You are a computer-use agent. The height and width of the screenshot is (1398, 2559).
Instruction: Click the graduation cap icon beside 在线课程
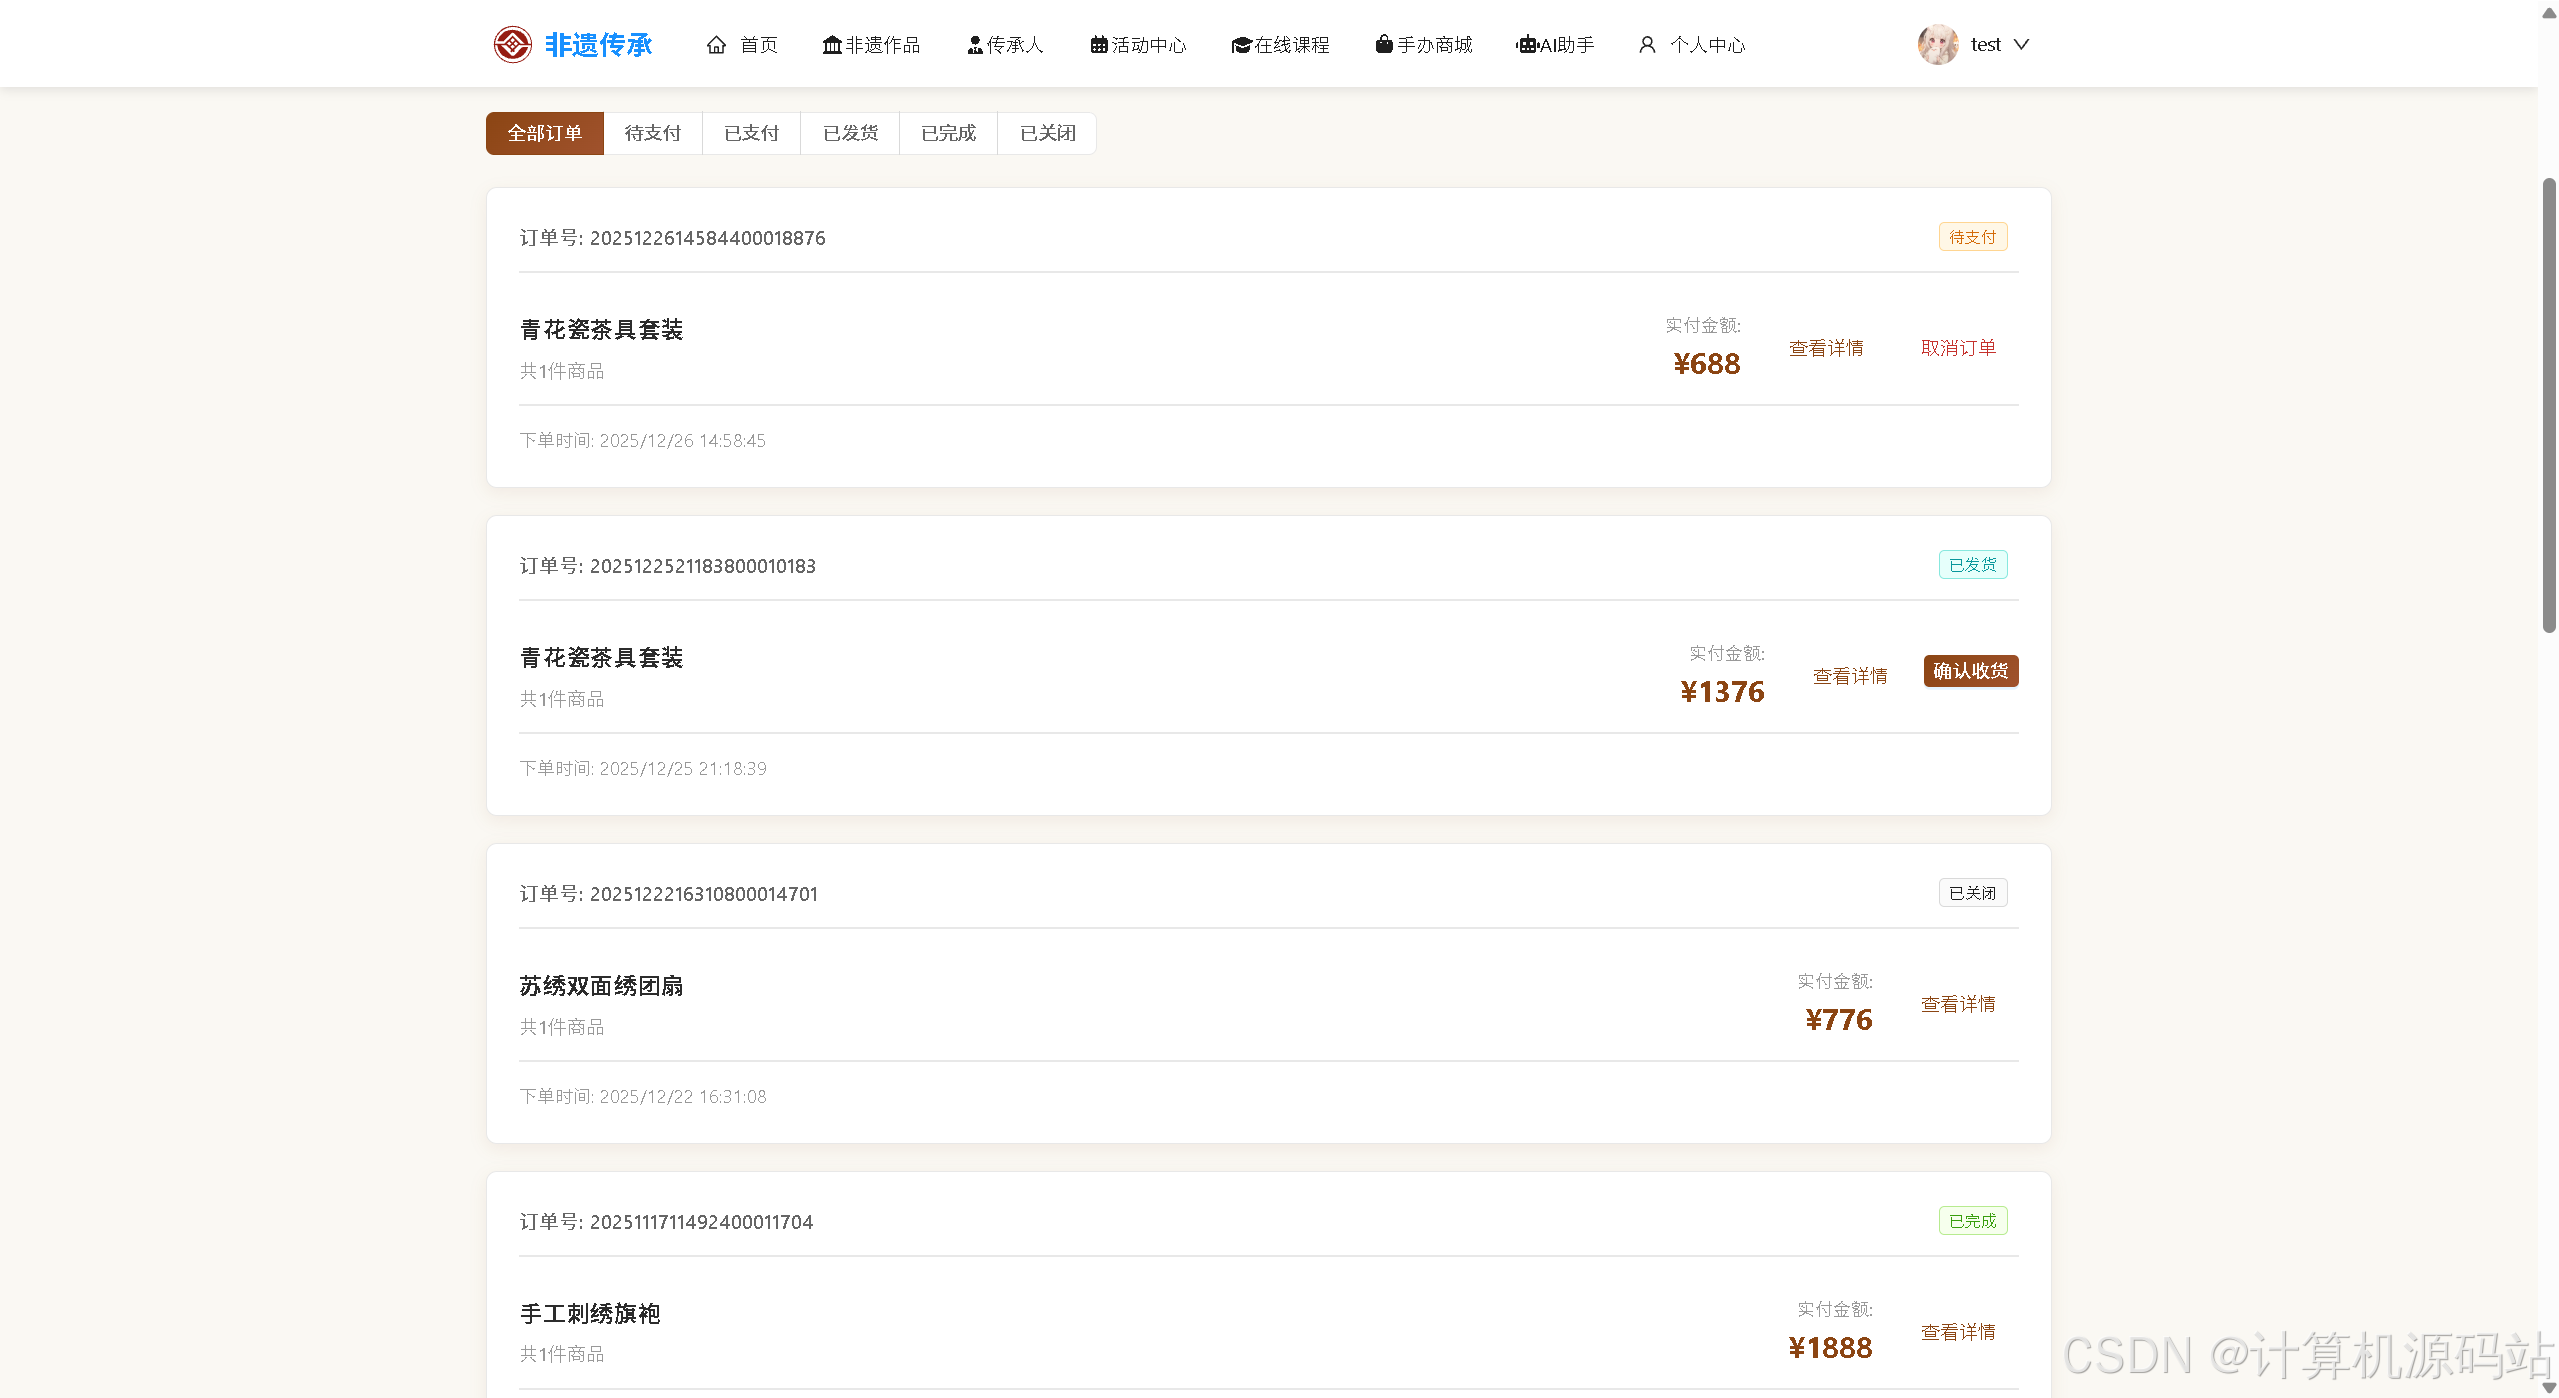coord(1241,45)
